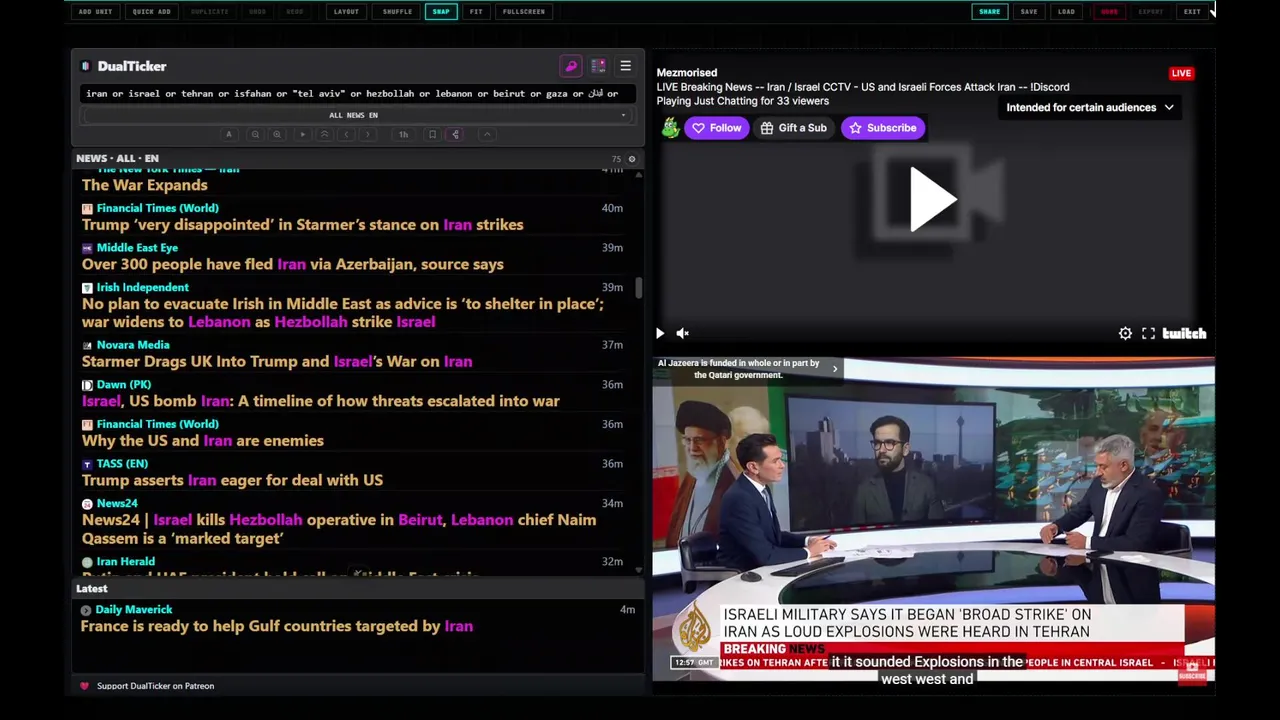Screen dimensions: 1280x720
Task: Open 'The War Expands' headline
Action: (145, 186)
